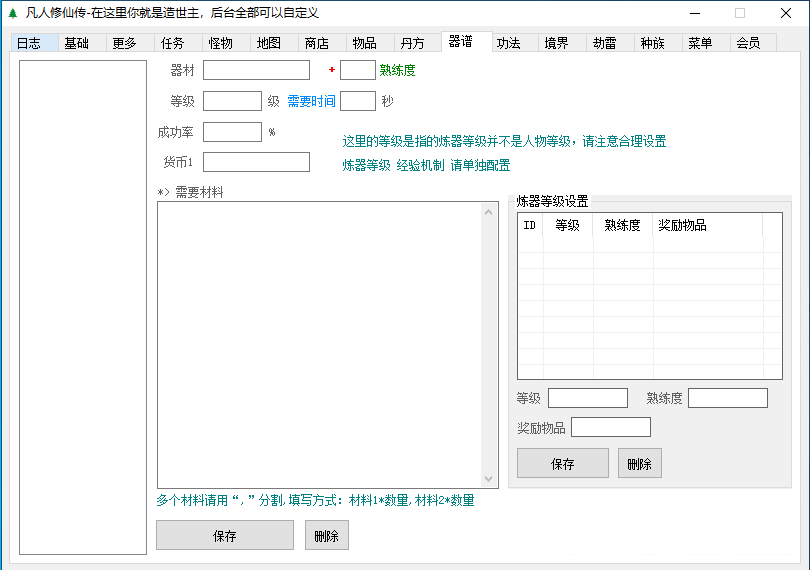Click the 需要材料 scrollbar down arrow
810x570 pixels.
click(489, 479)
